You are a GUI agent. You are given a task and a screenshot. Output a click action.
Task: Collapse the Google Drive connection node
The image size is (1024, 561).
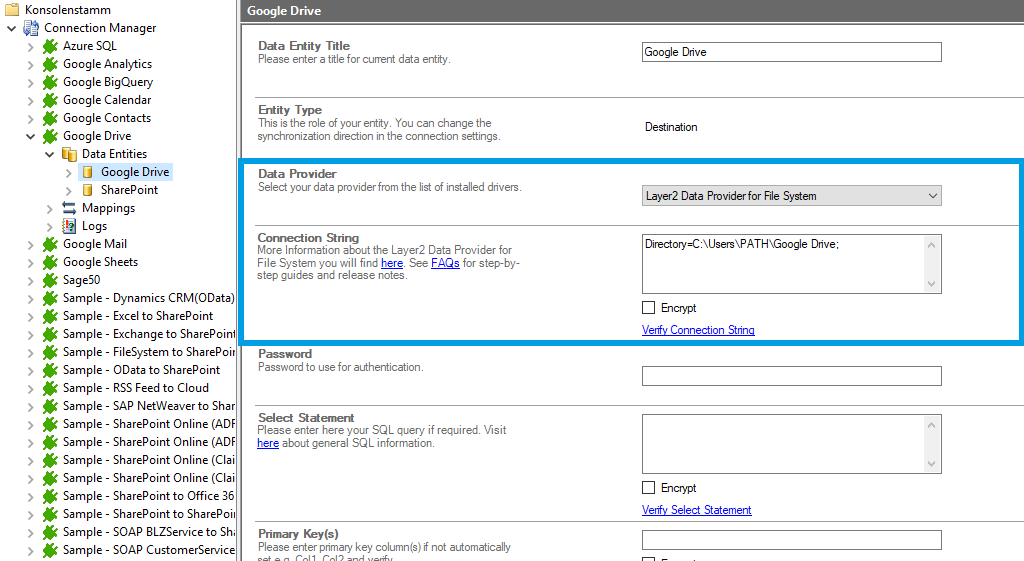31,136
